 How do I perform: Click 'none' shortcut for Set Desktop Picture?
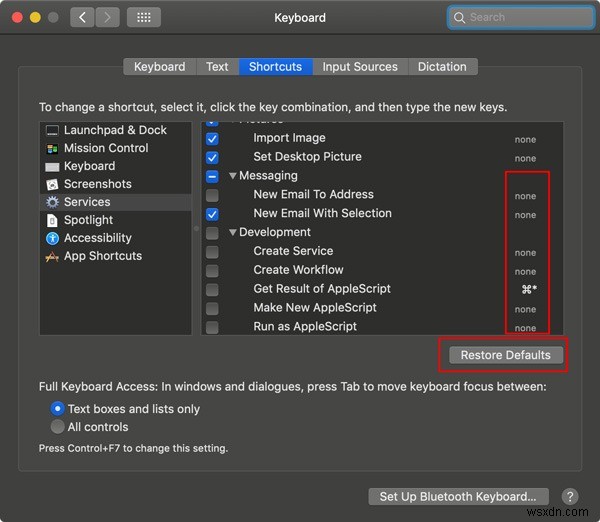(x=525, y=158)
